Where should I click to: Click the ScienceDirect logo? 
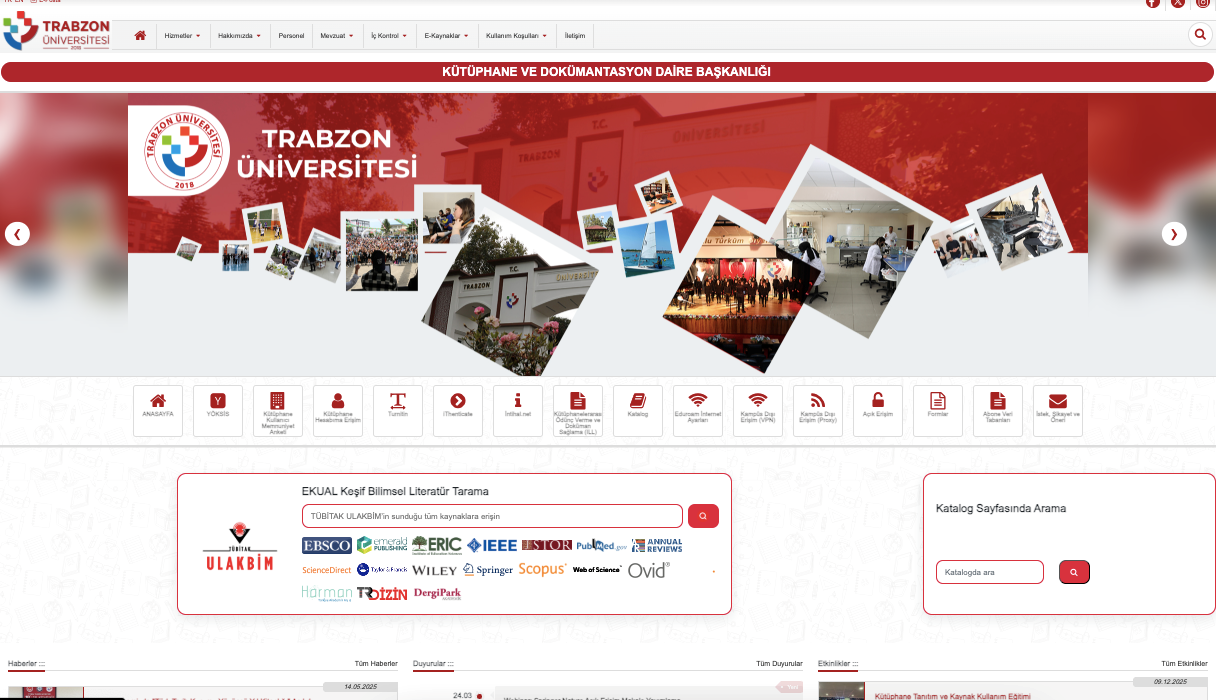click(x=327, y=570)
